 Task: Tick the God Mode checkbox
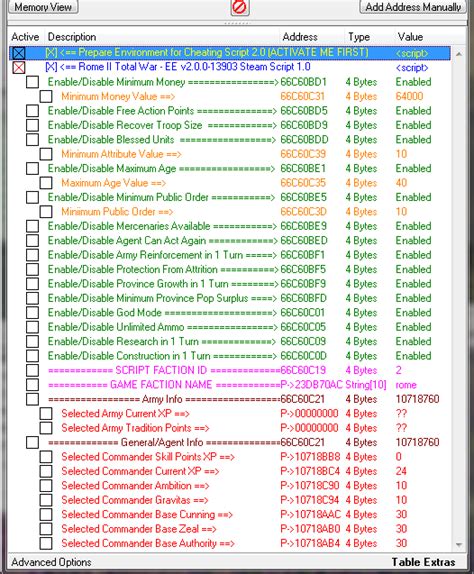point(32,312)
